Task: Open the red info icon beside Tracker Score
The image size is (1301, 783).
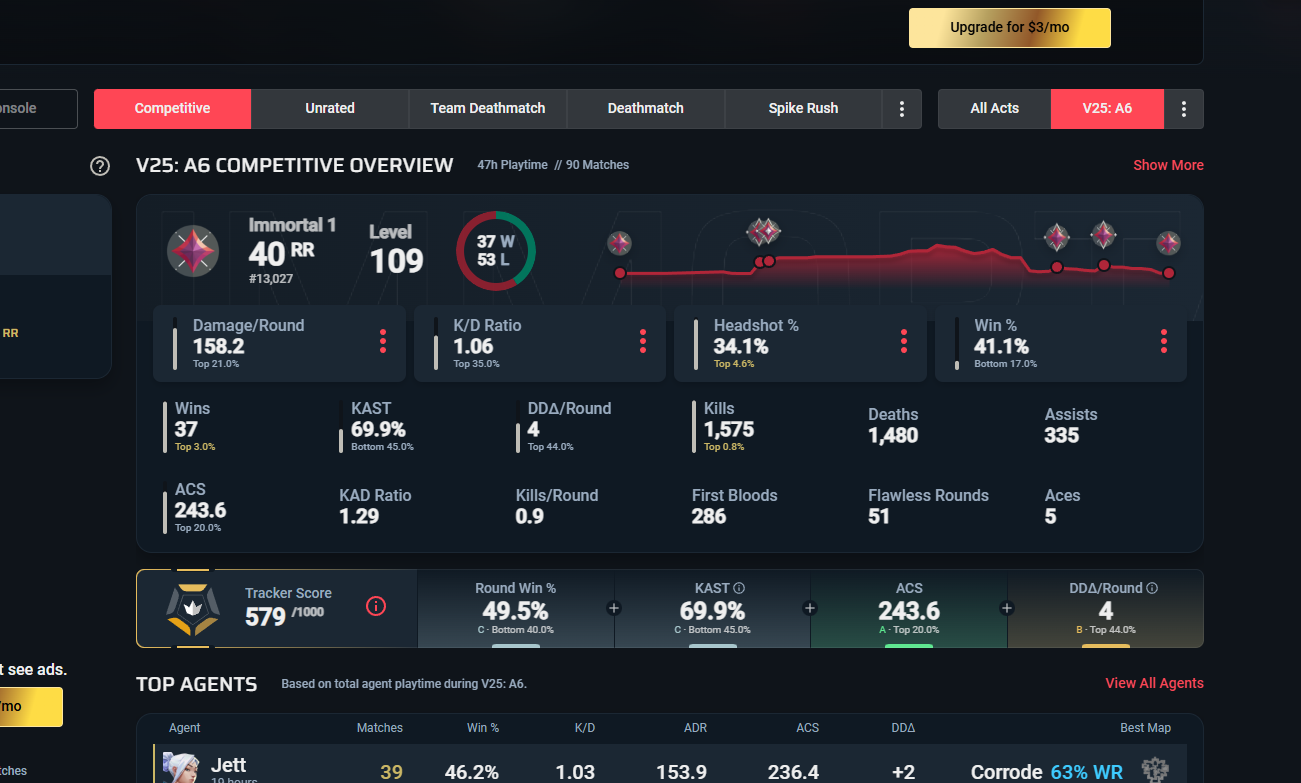Action: tap(376, 606)
